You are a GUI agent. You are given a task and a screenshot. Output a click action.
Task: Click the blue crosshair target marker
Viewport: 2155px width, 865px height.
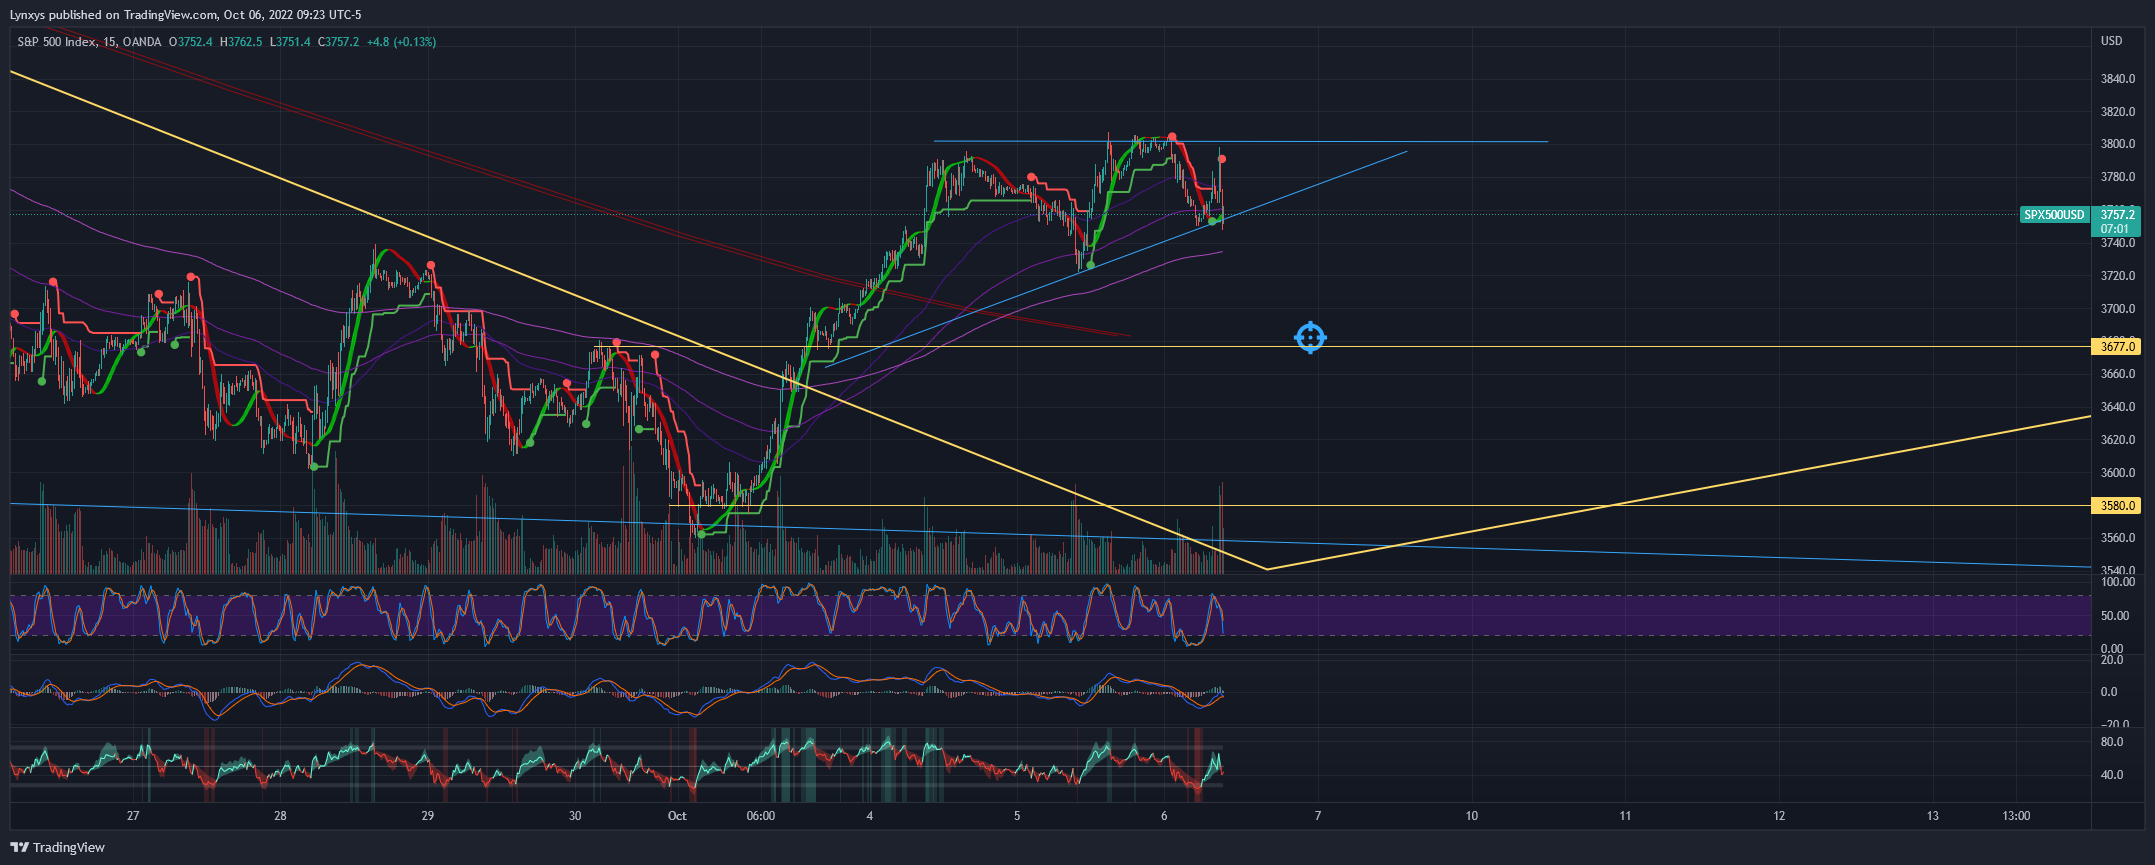pos(1310,338)
